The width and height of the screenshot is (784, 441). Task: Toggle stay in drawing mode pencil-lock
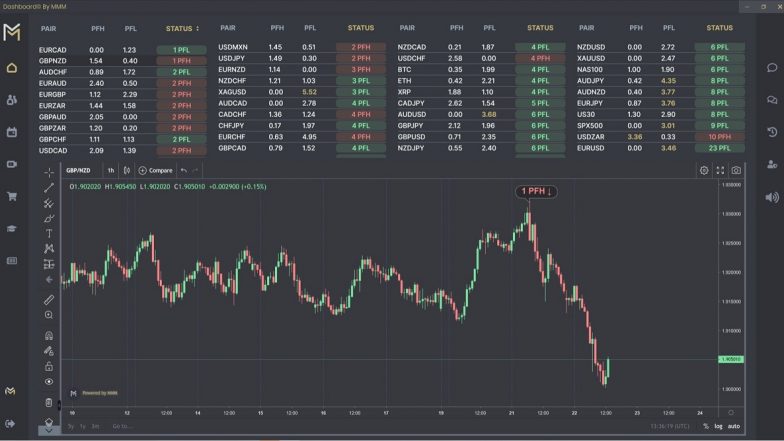point(49,351)
